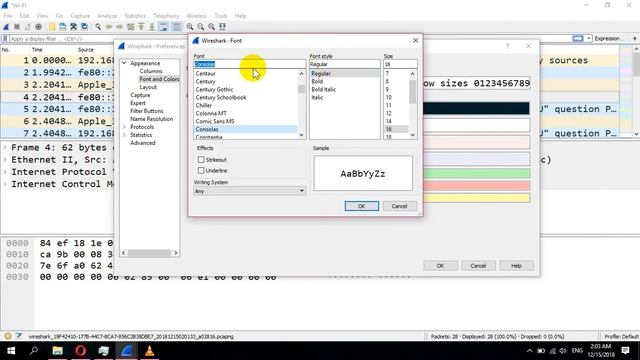Image resolution: width=640 pixels, height=360 pixels.
Task: Expand Internet Control Message detail row
Action: click(x=5, y=184)
